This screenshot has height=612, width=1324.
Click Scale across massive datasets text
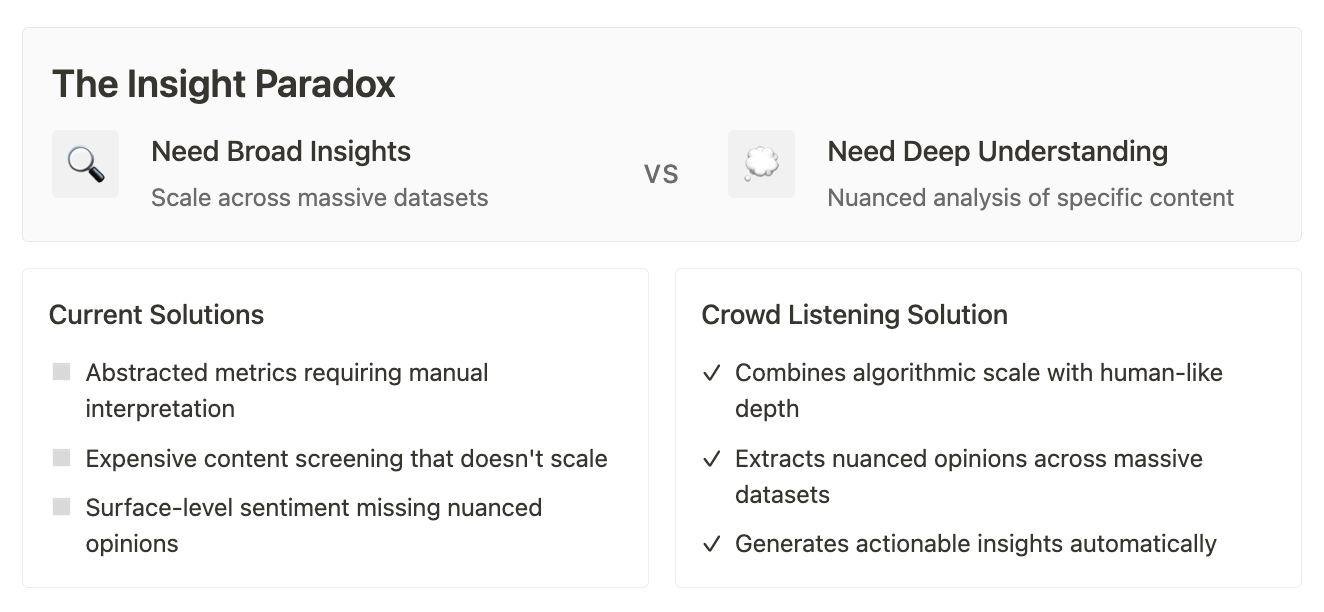click(x=320, y=198)
